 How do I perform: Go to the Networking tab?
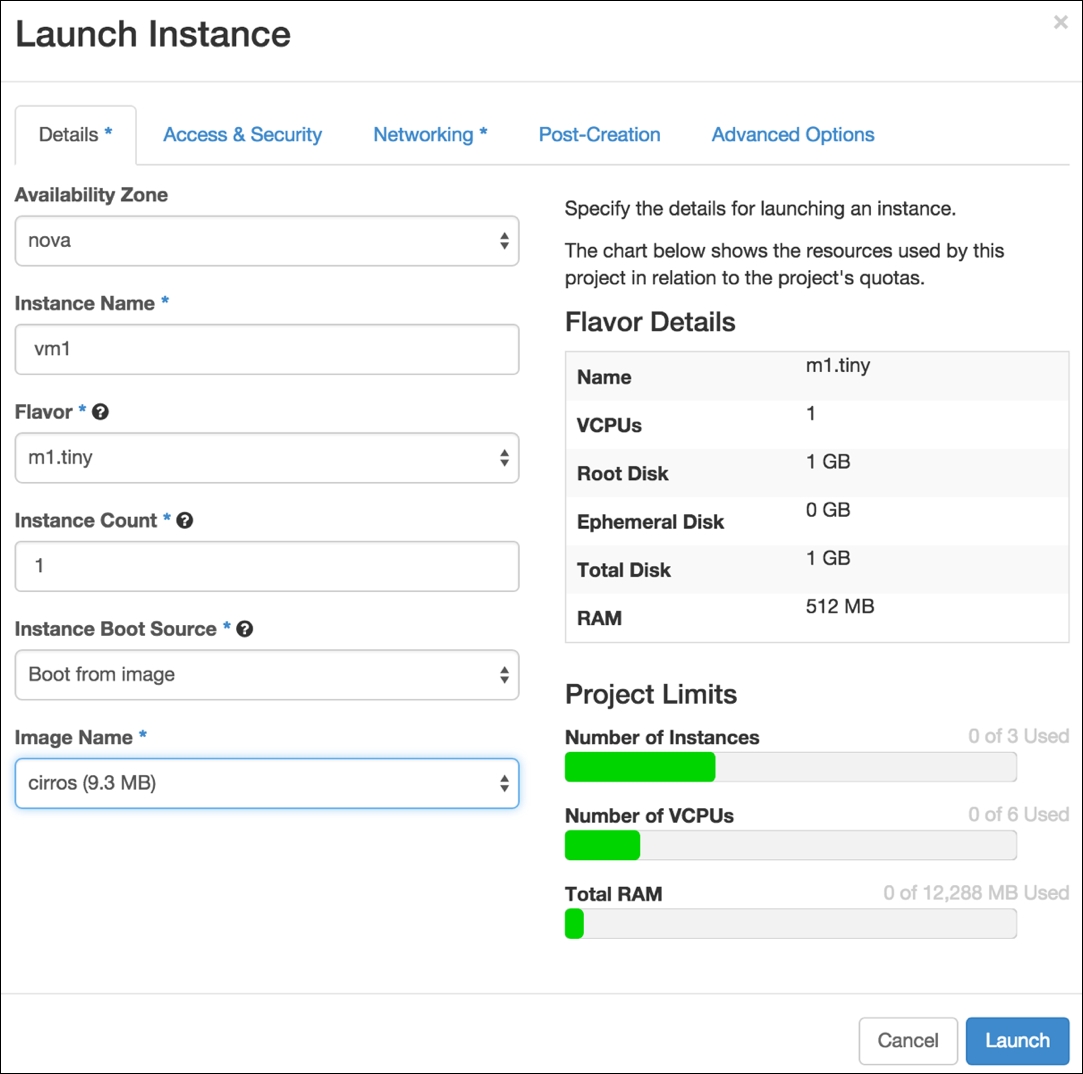click(430, 135)
